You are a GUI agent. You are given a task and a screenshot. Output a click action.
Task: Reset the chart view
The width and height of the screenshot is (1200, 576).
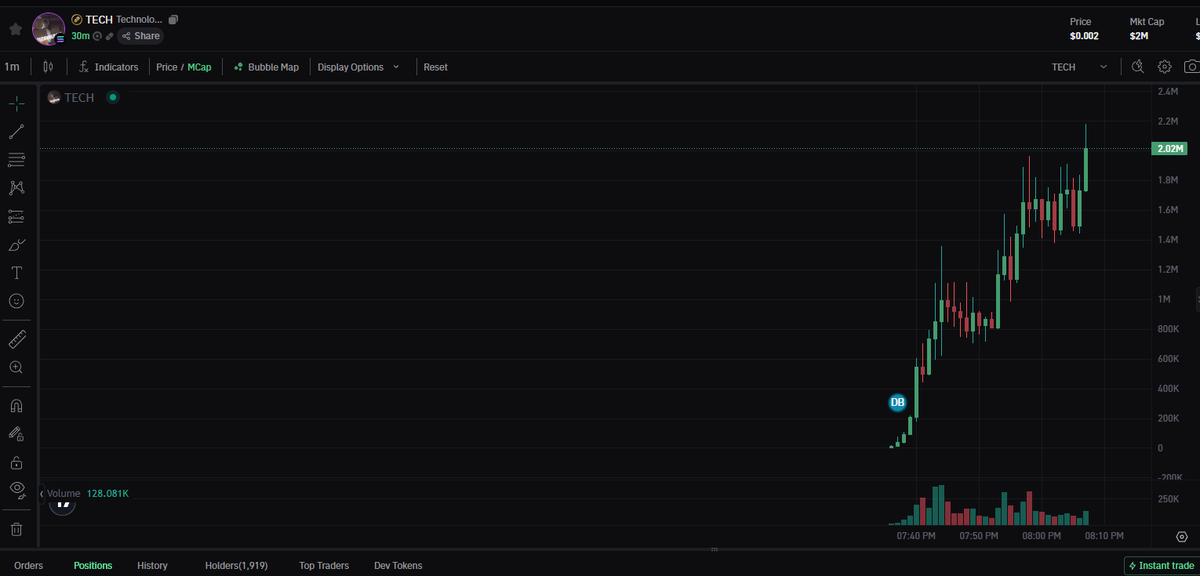click(435, 67)
